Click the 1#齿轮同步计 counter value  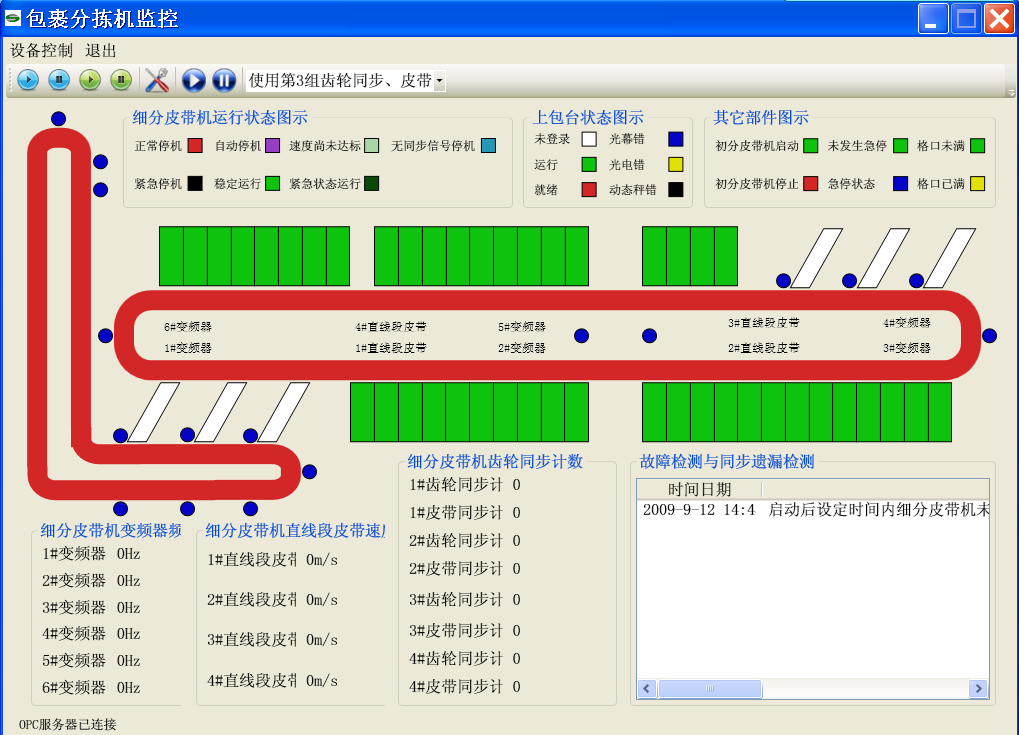pos(516,484)
